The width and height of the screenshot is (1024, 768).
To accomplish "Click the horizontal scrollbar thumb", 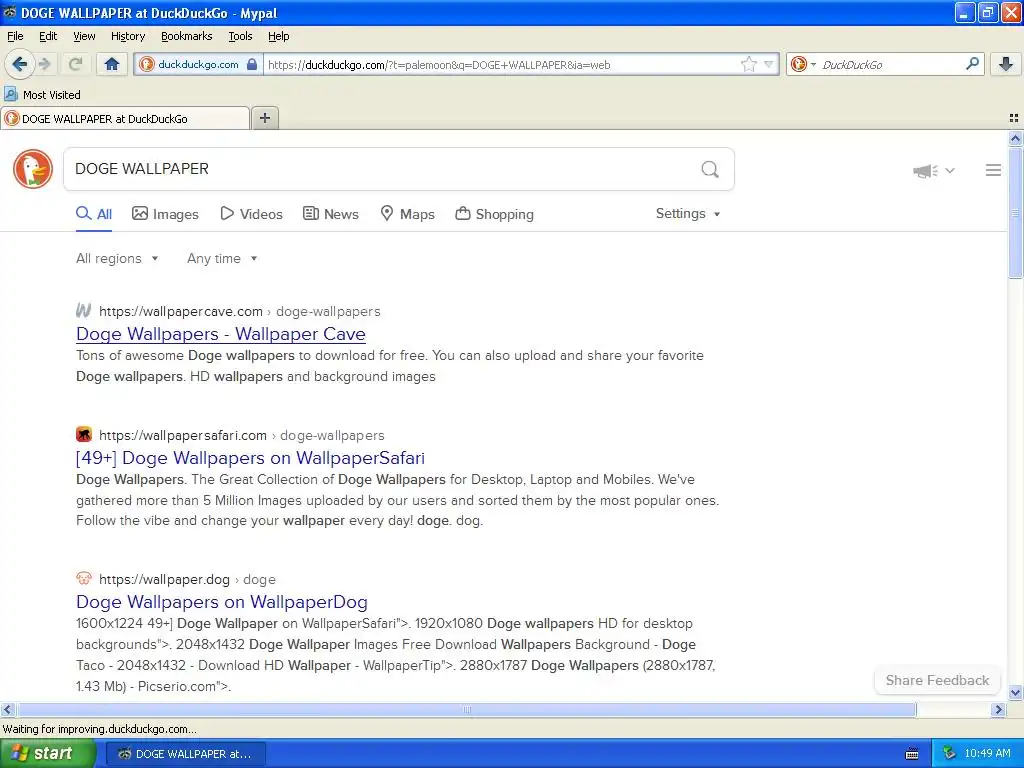I will 466,709.
